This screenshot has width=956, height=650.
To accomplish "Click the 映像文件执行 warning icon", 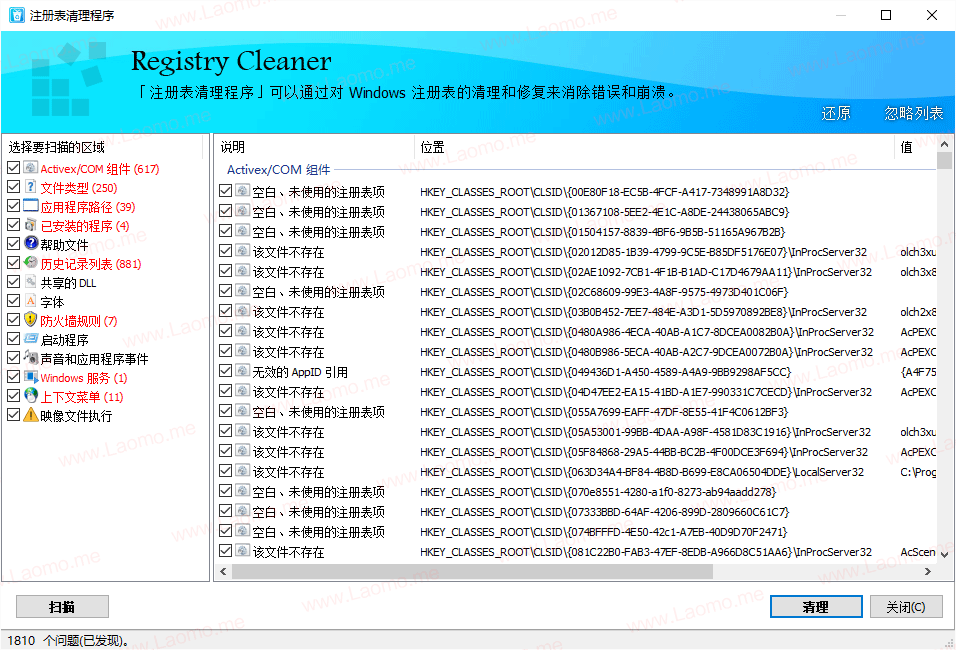I will click(x=30, y=415).
